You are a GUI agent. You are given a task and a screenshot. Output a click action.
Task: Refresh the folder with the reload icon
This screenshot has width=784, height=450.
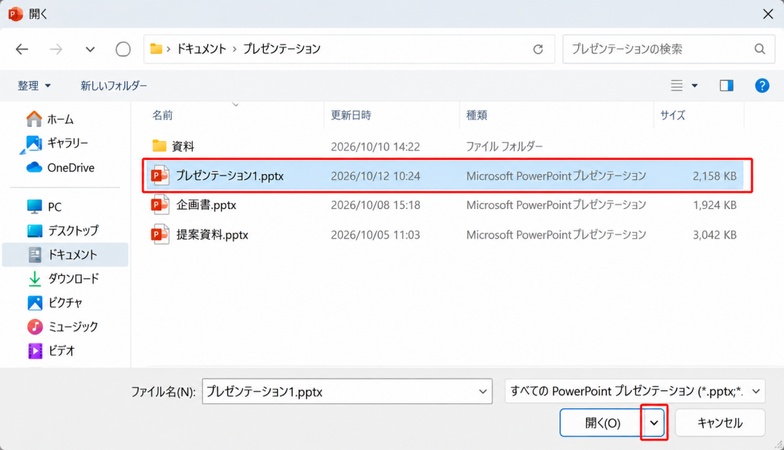tap(538, 49)
